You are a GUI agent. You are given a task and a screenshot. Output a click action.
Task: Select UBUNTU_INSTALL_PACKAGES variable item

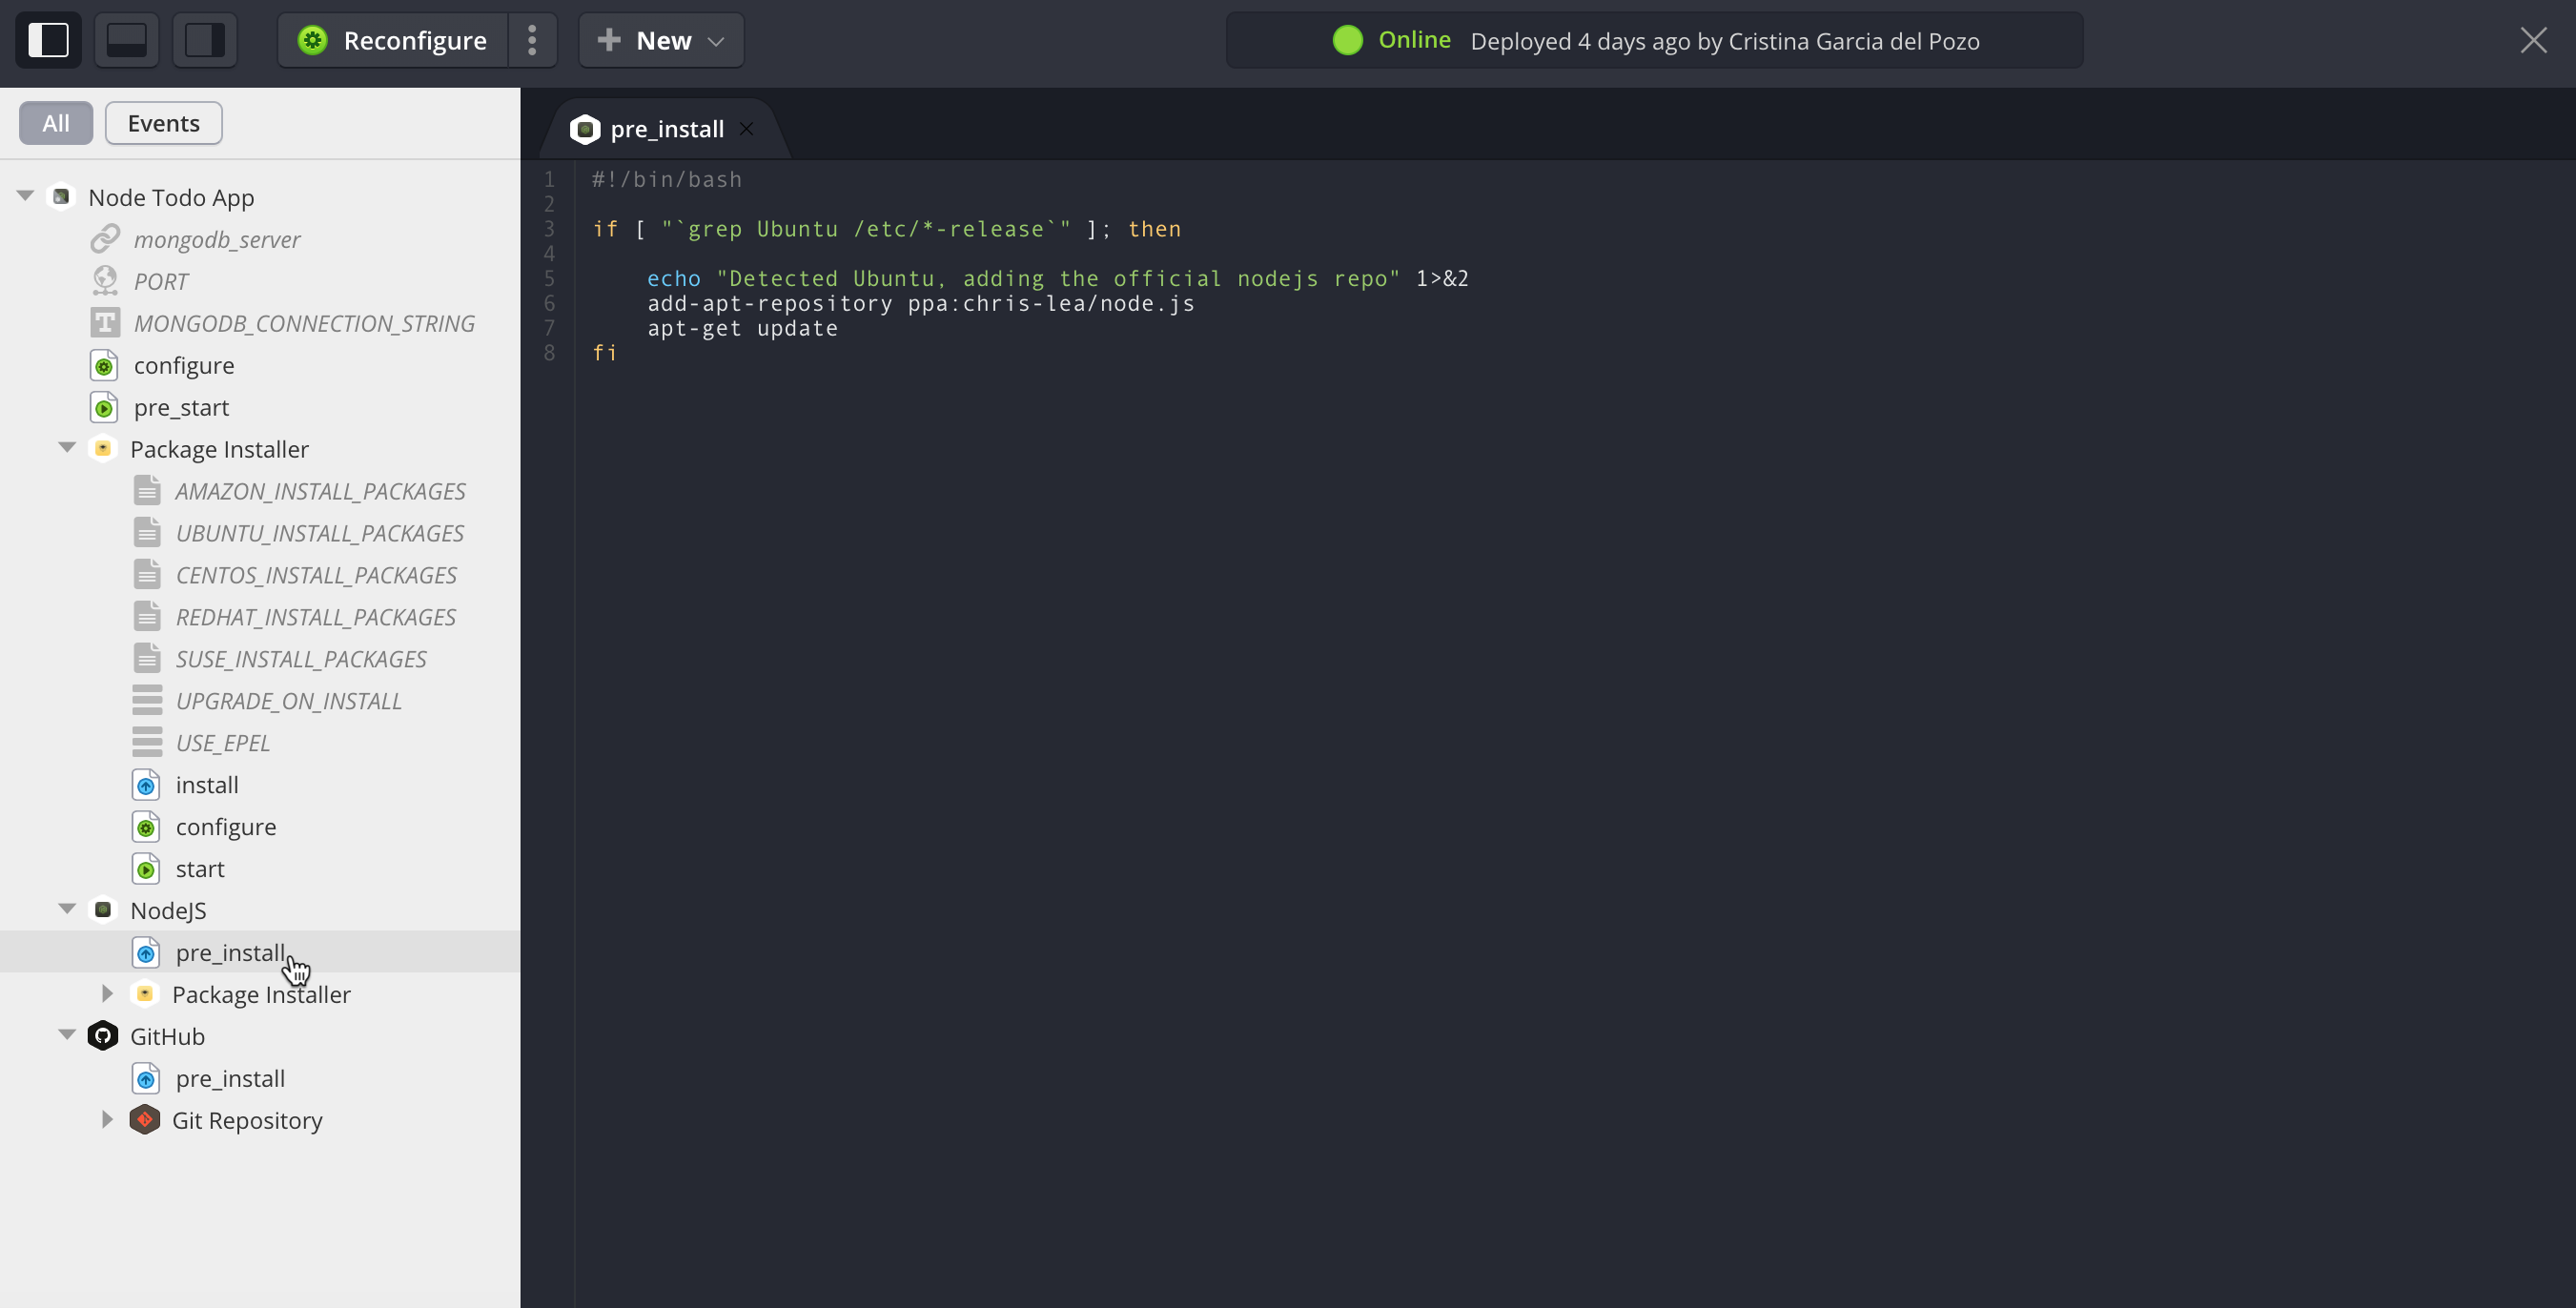pyautogui.click(x=320, y=532)
